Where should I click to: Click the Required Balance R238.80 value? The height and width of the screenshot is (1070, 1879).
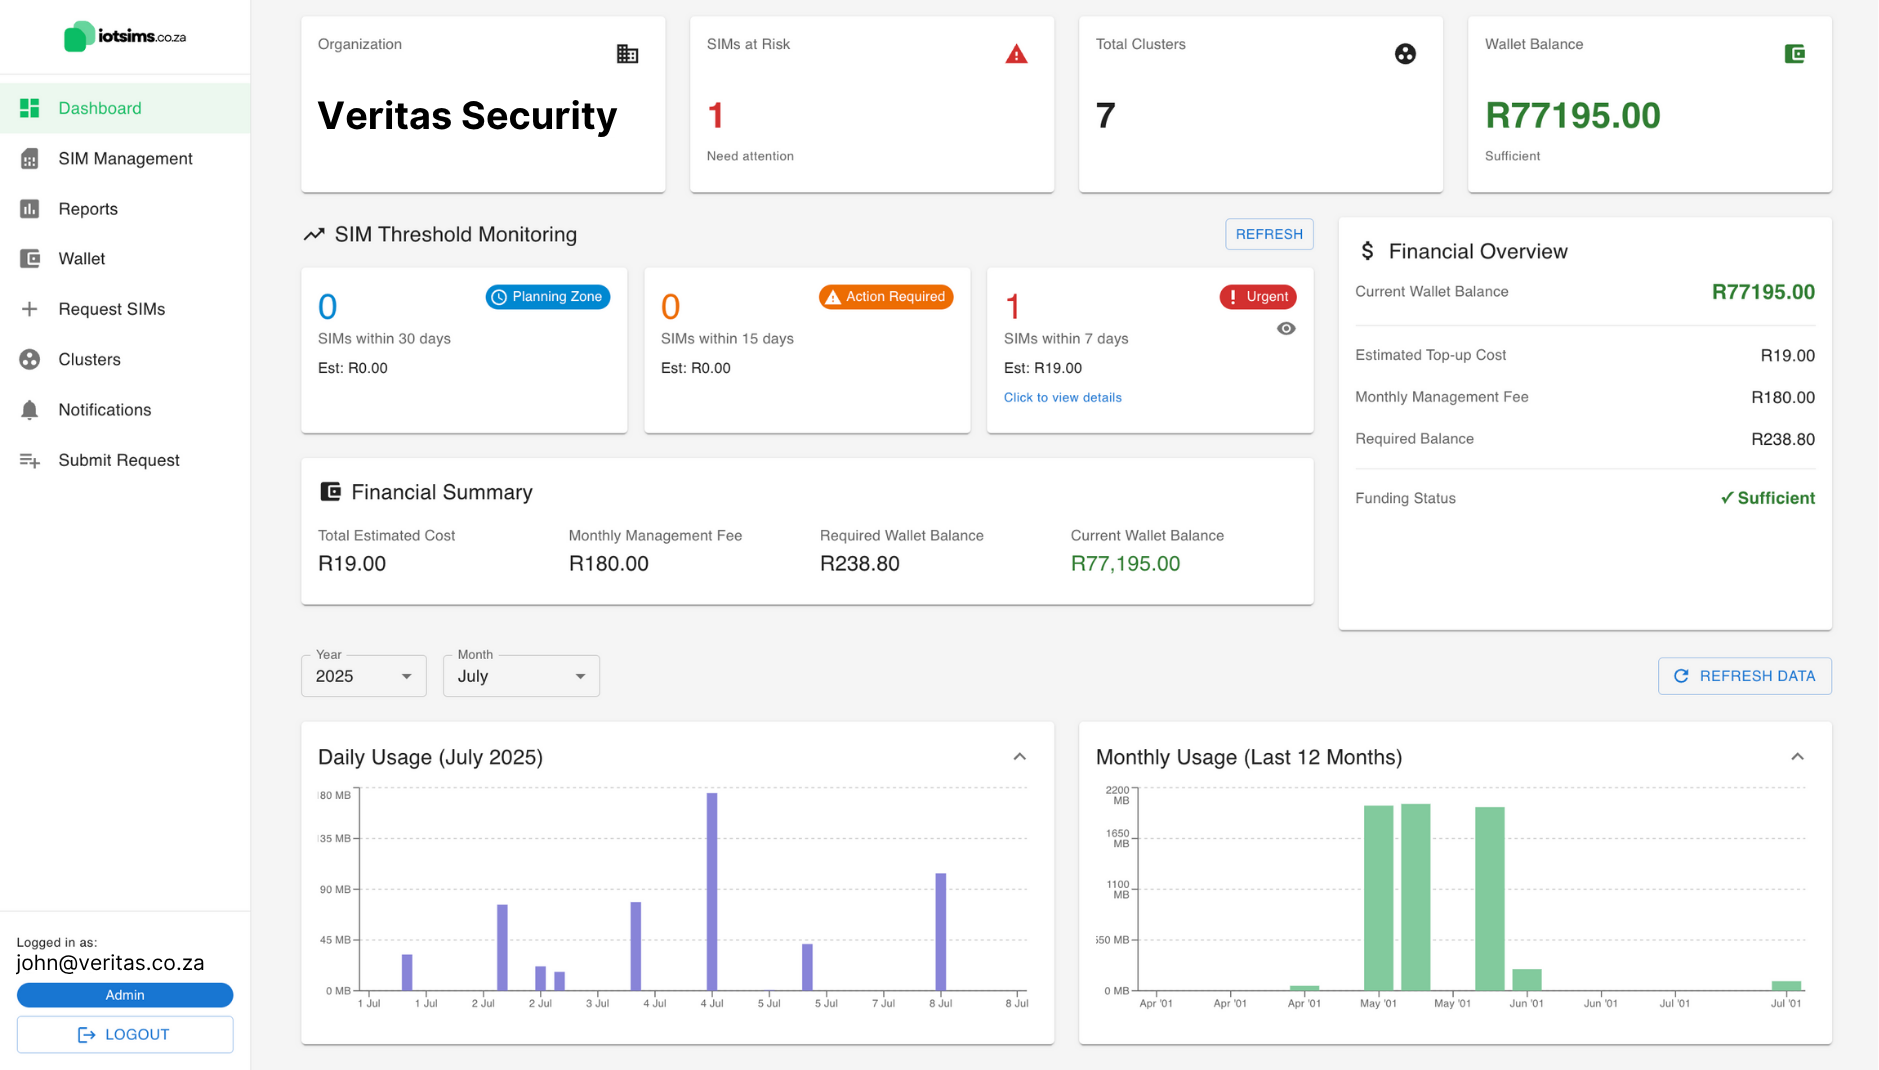point(1782,439)
